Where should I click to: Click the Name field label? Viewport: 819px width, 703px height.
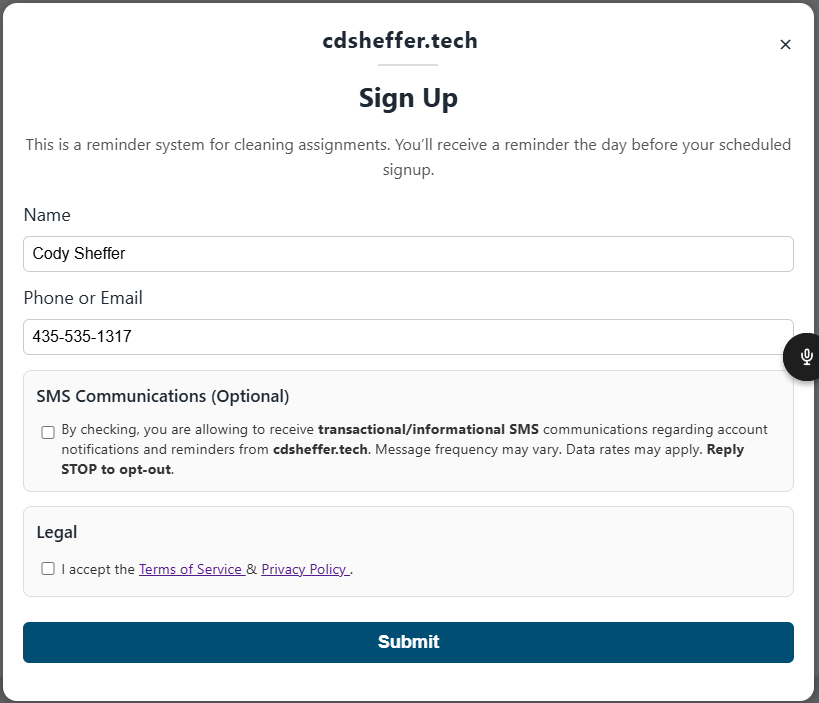coord(47,215)
